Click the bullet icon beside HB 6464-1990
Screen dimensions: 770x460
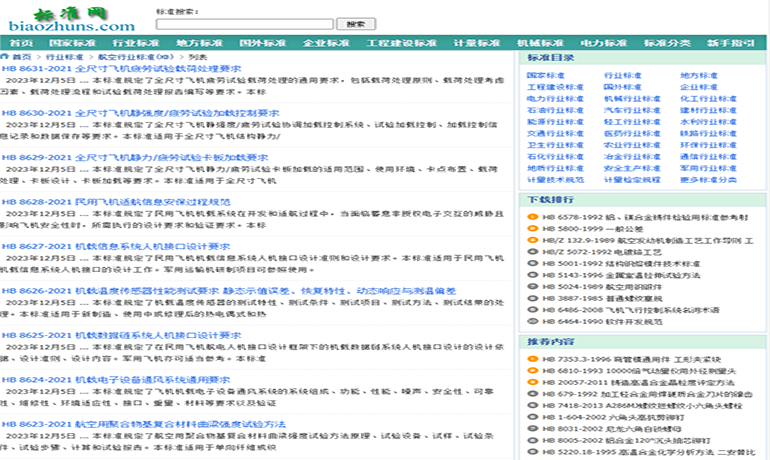(x=534, y=322)
